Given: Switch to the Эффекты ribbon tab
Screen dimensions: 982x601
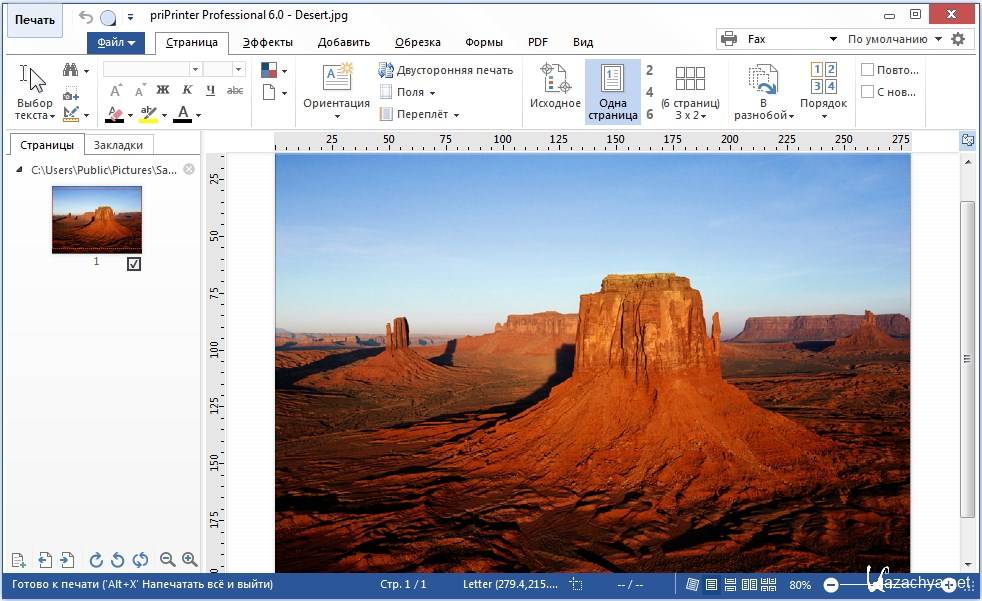Looking at the screenshot, I should point(267,42).
